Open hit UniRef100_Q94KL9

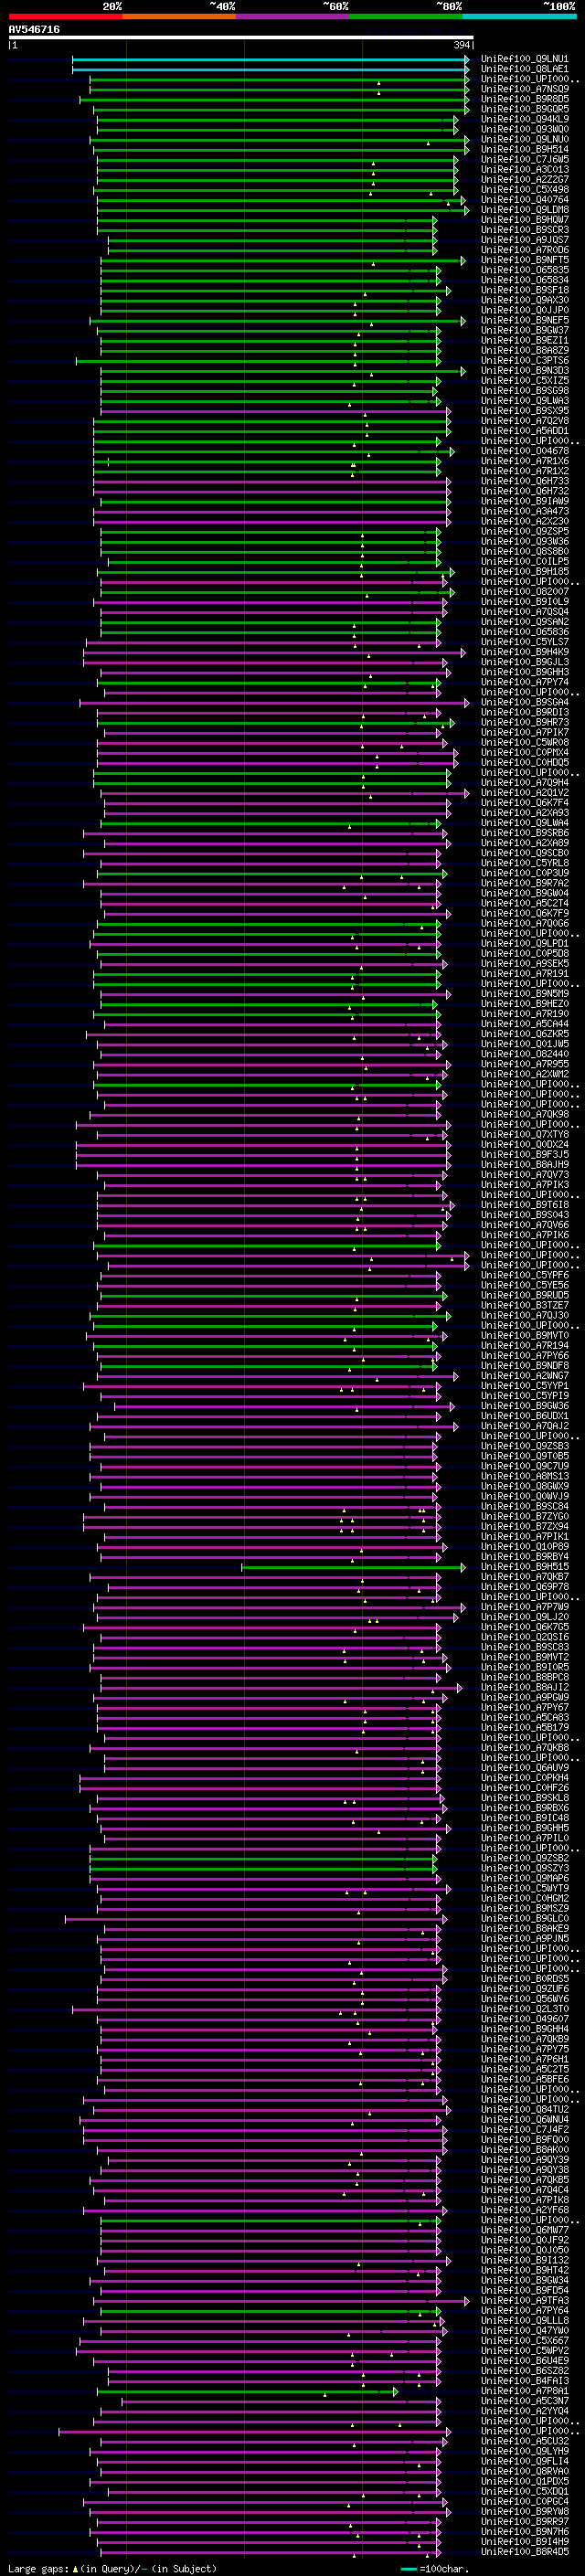525,119
